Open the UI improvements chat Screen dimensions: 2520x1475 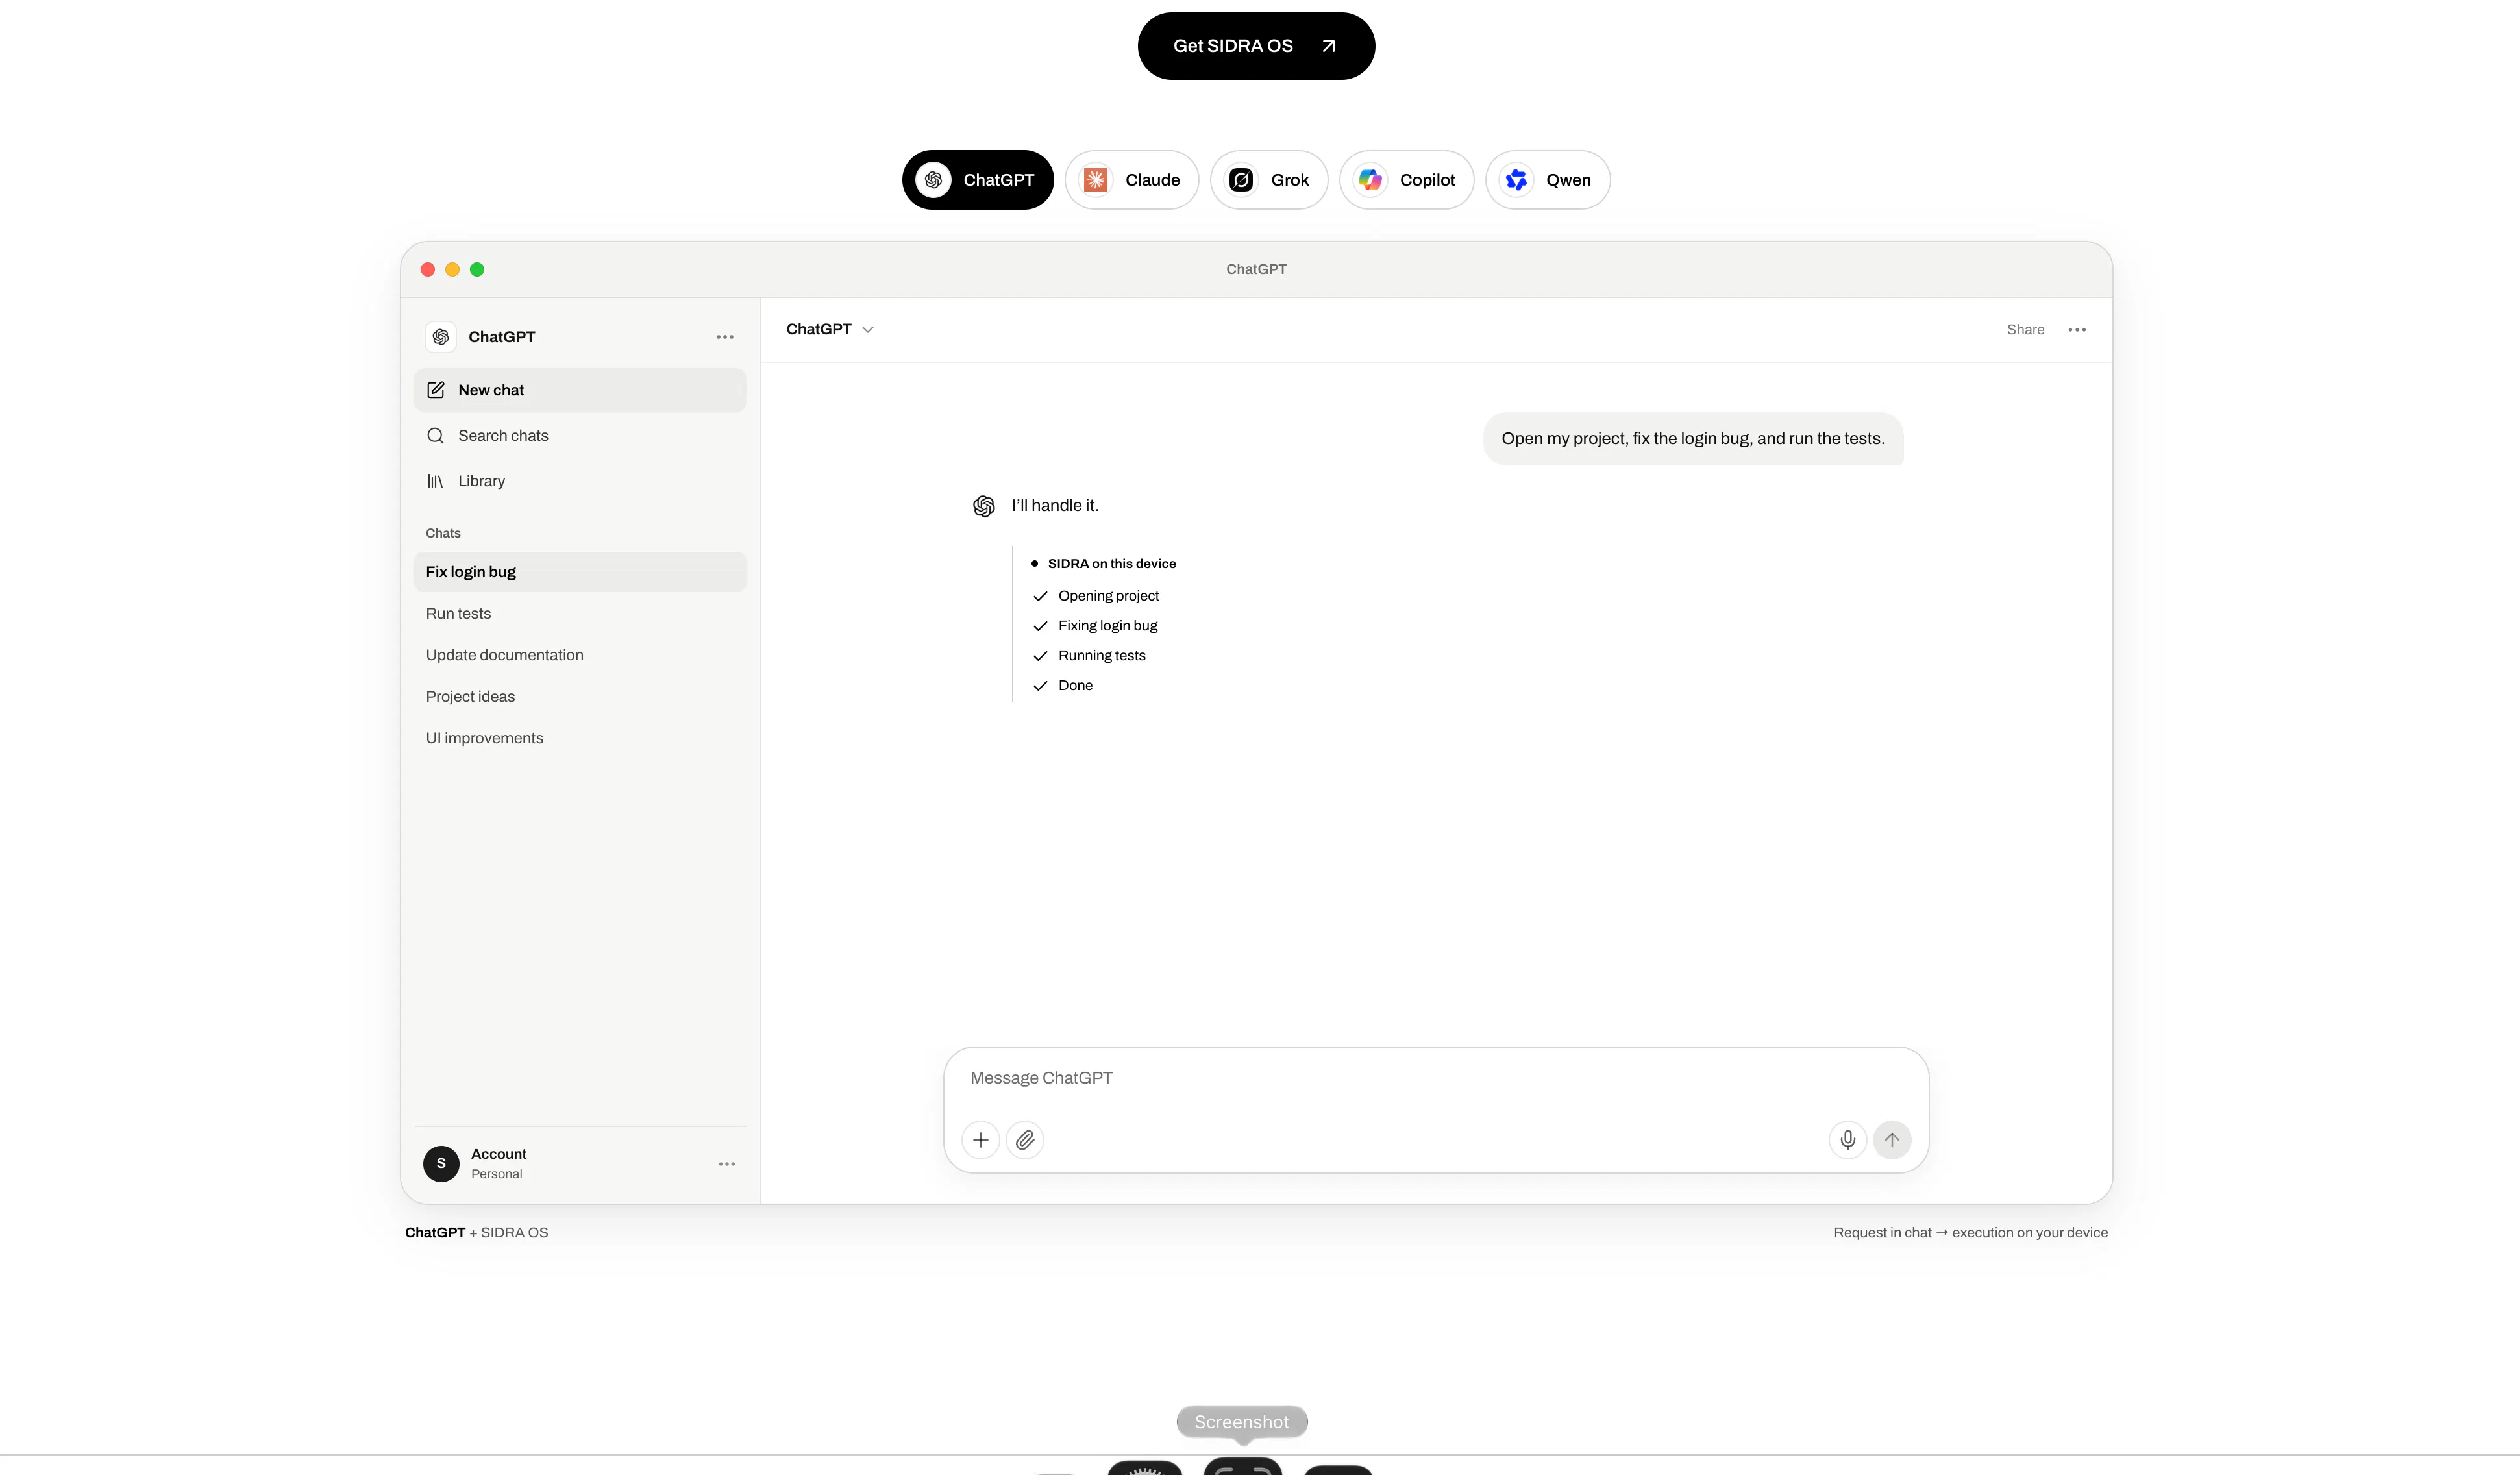coord(580,738)
